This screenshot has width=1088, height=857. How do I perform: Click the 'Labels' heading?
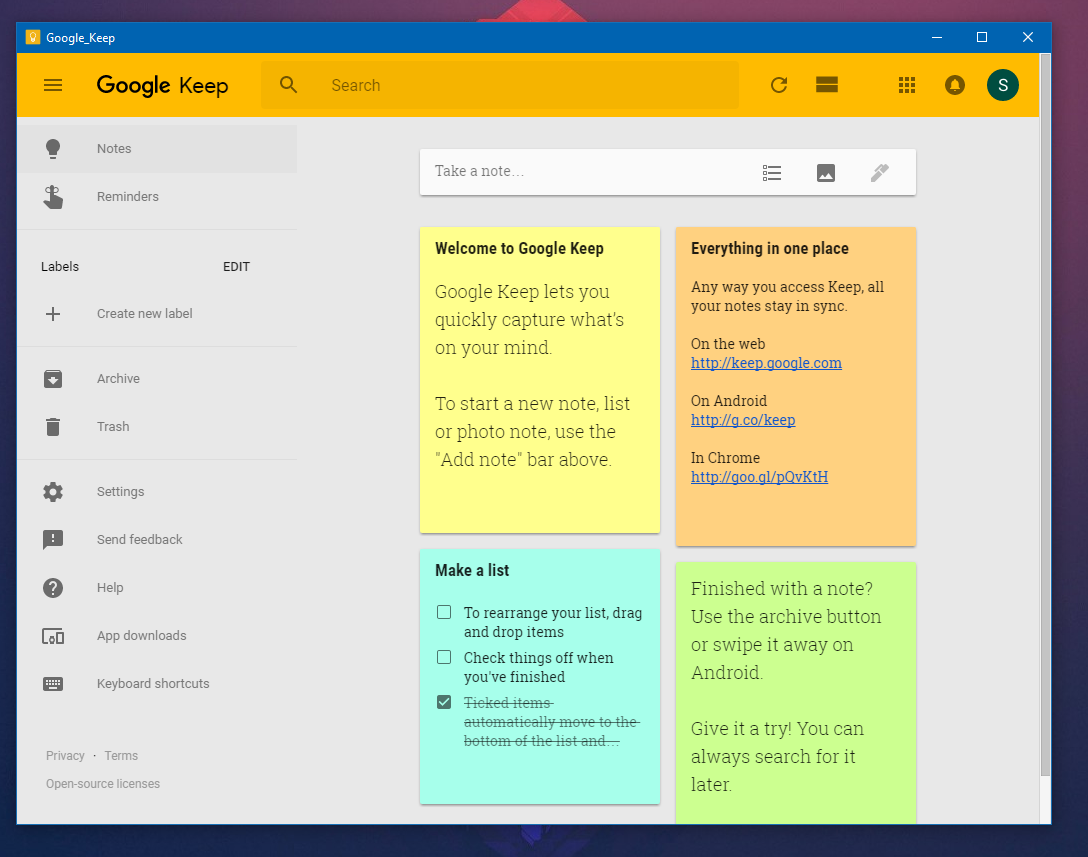coord(60,267)
